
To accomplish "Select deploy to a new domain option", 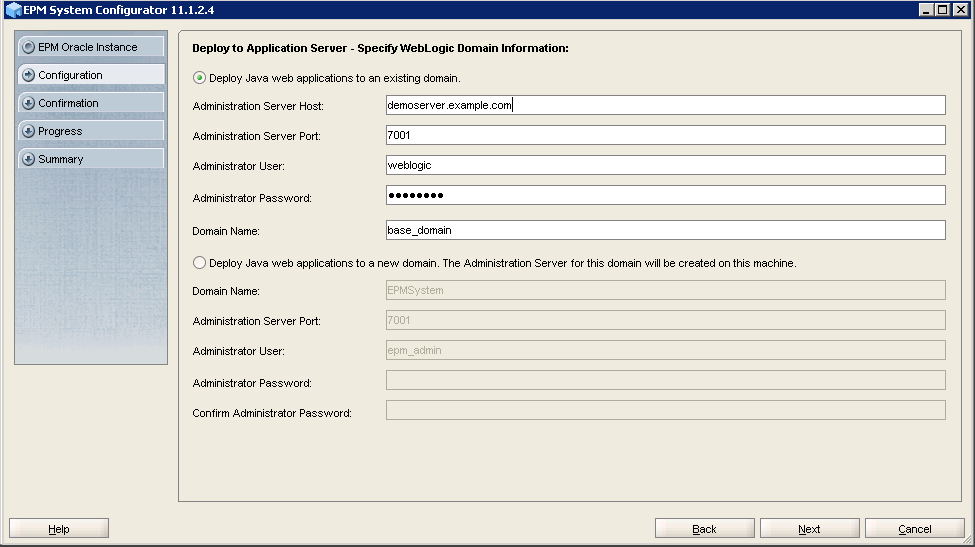I will pyautogui.click(x=200, y=263).
